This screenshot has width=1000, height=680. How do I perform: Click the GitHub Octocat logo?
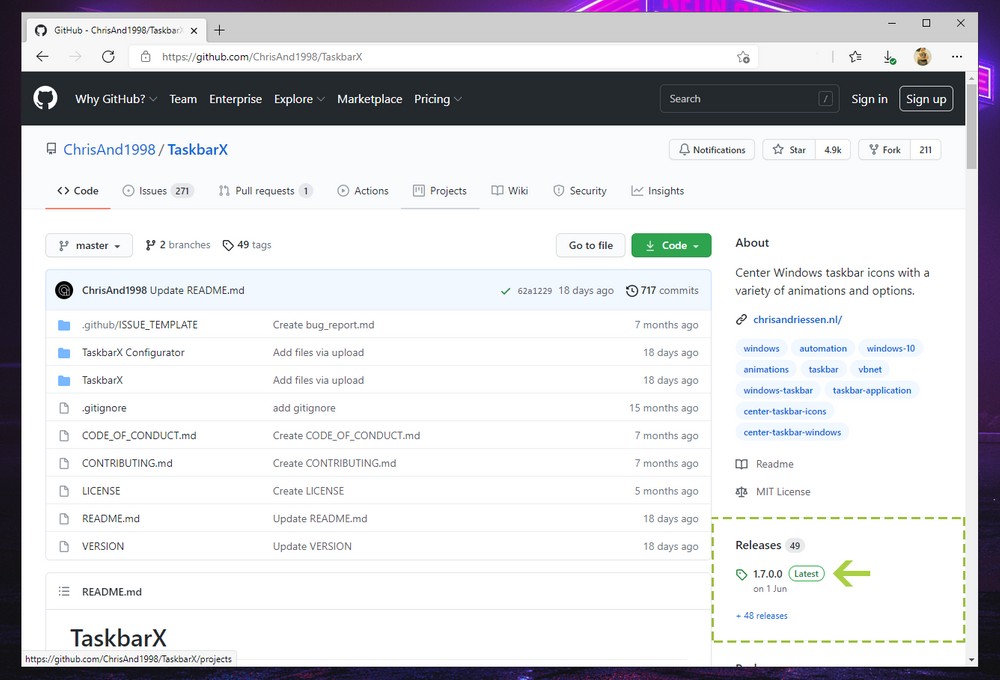(45, 99)
